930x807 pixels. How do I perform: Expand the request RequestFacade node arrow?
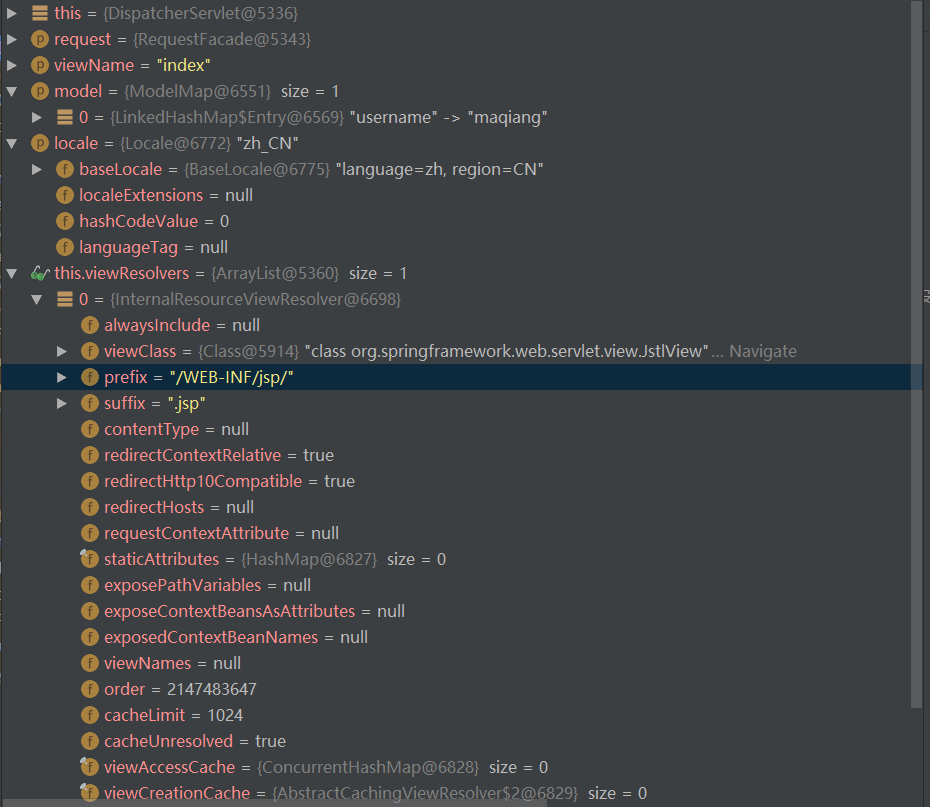[11, 39]
